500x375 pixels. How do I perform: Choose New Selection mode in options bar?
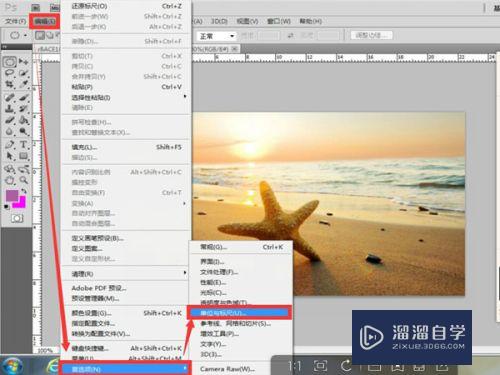coord(40,35)
